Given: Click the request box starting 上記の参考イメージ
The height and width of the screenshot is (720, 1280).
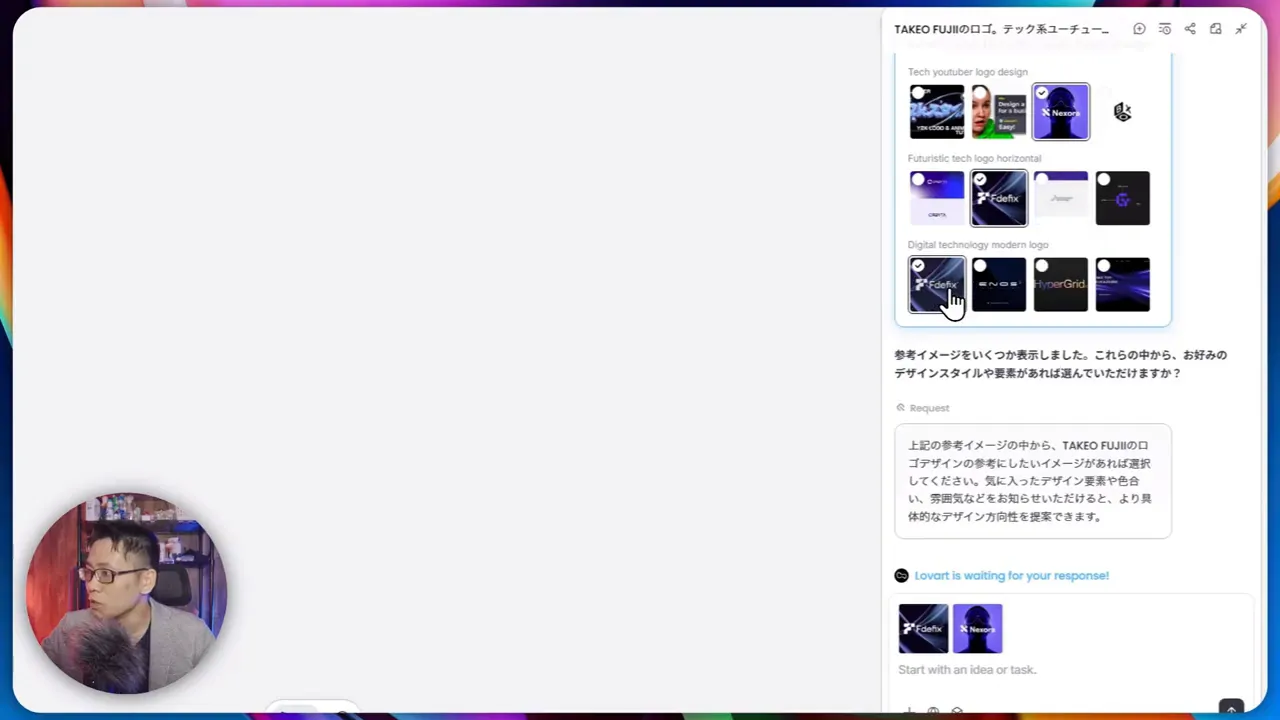Looking at the screenshot, I should (x=1033, y=481).
